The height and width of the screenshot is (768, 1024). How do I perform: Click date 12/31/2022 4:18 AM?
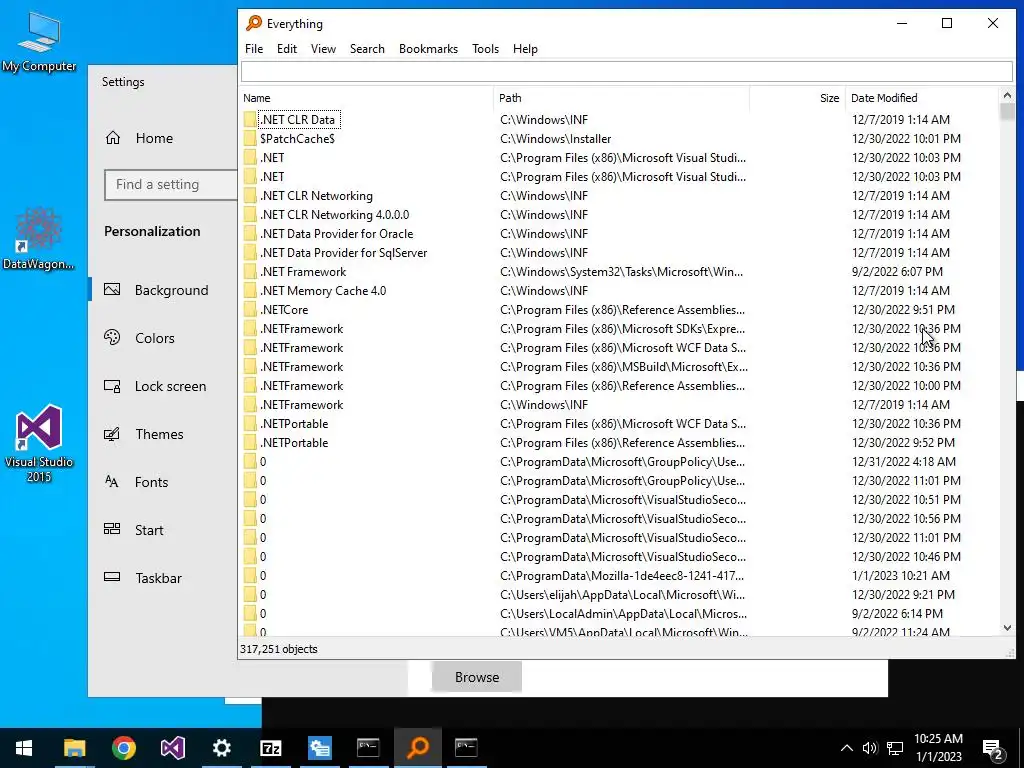coord(904,462)
